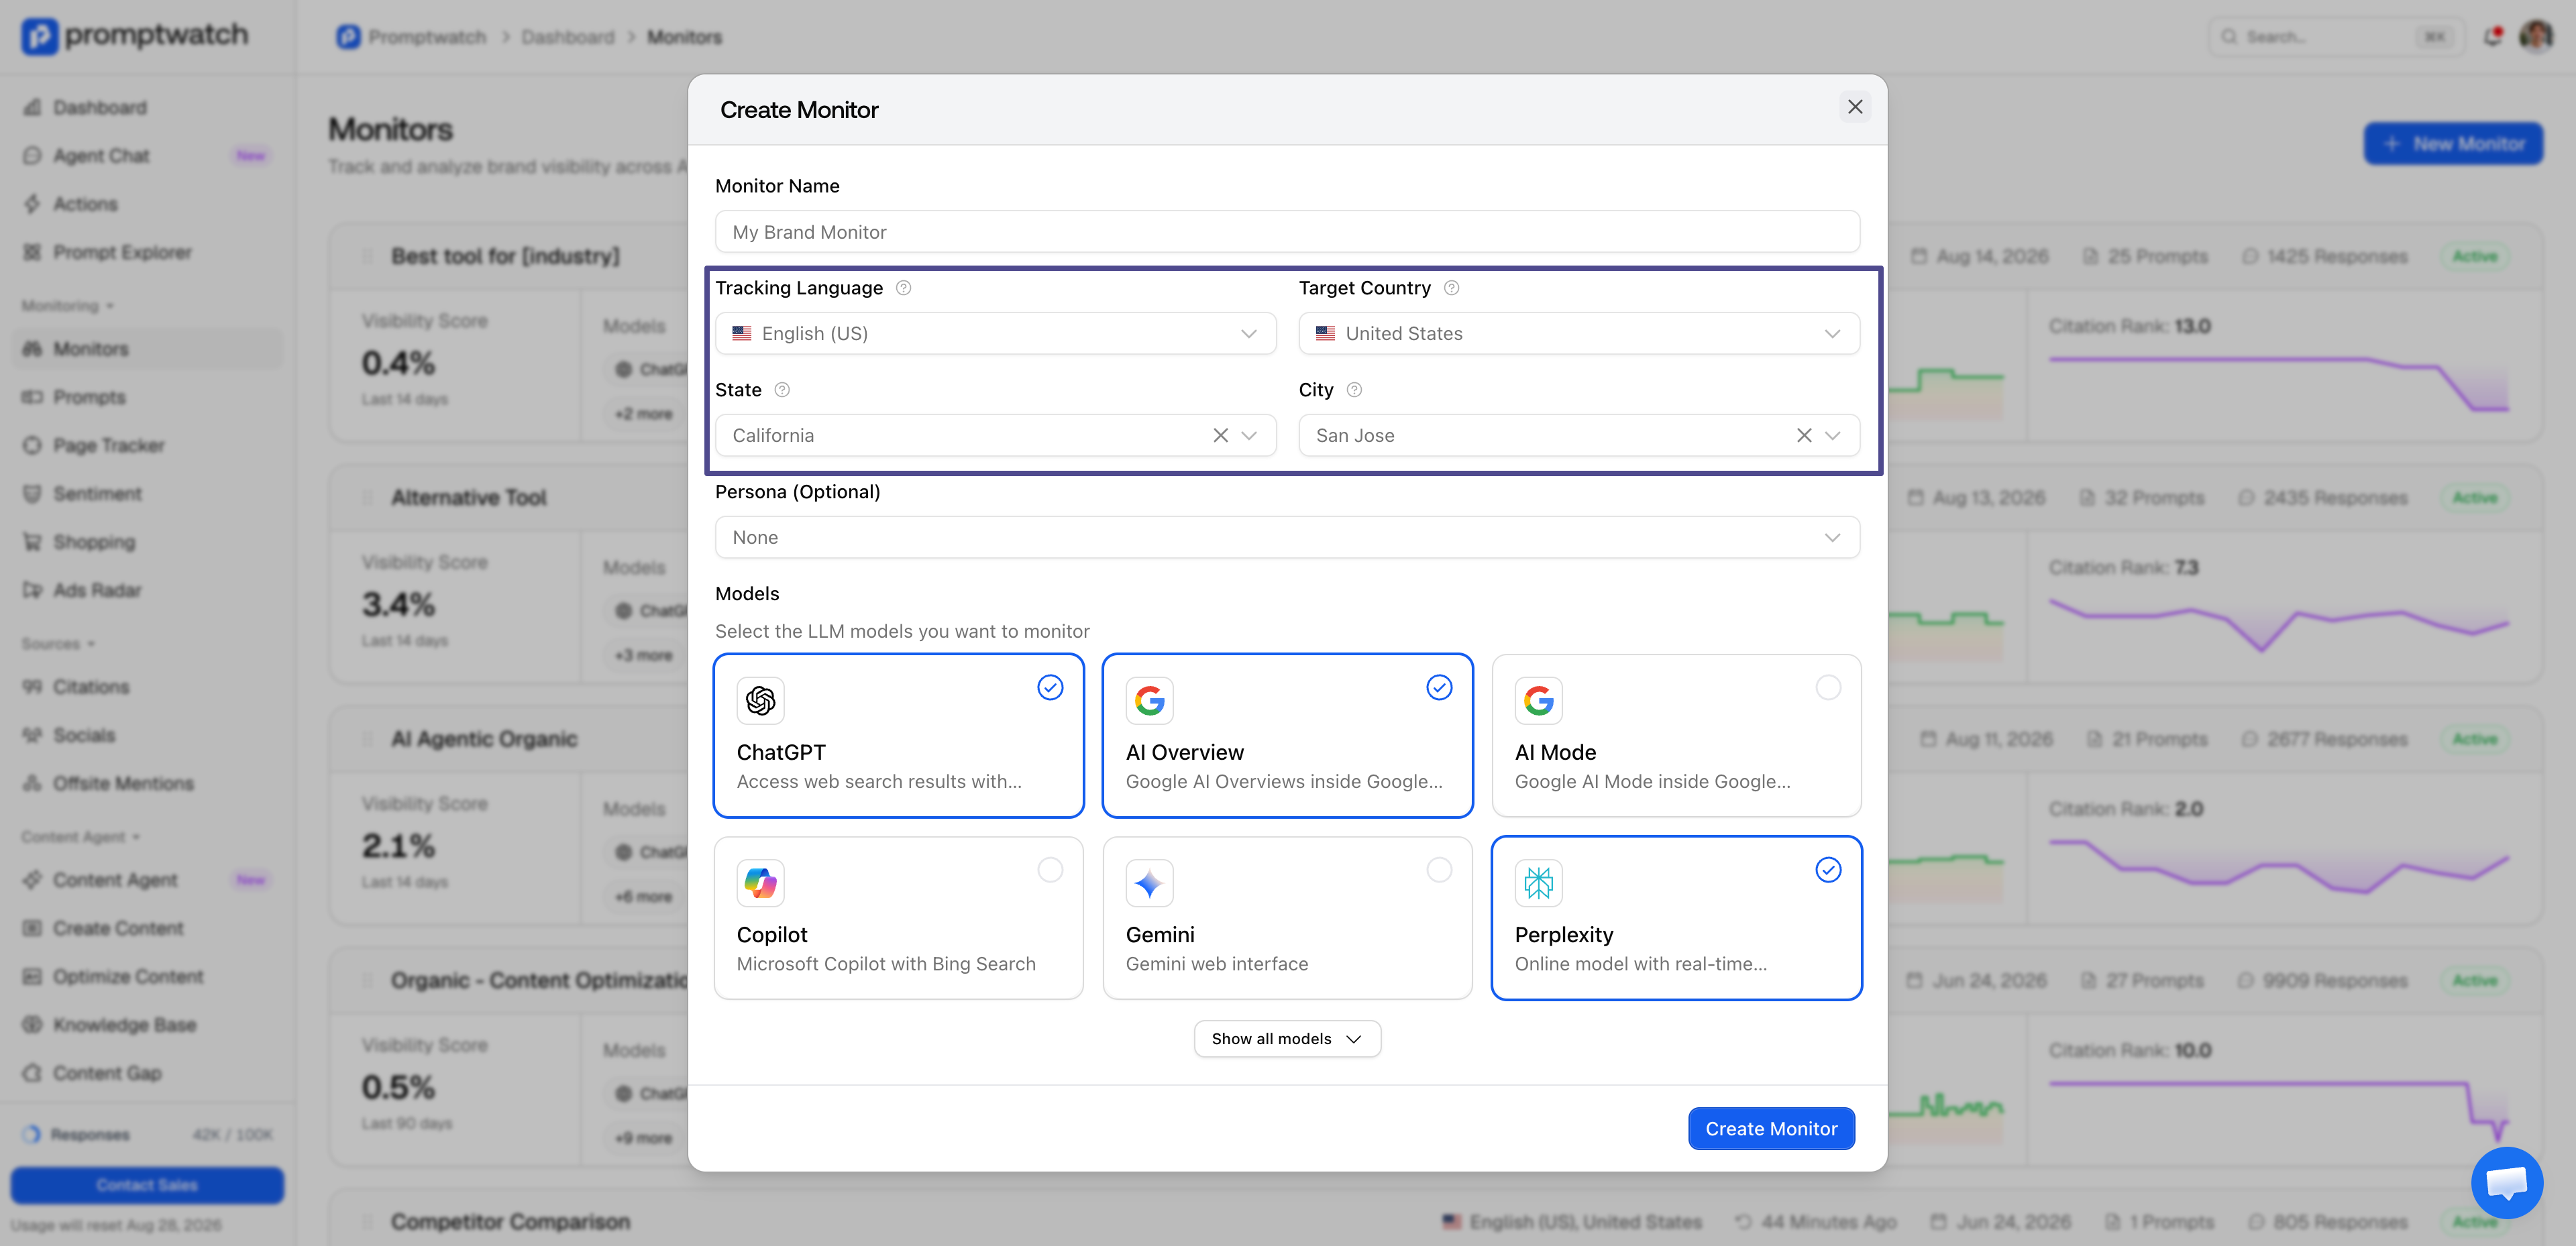Click the Ads Radar sidebar icon
Image resolution: width=2576 pixels, height=1246 pixels.
pos(33,590)
